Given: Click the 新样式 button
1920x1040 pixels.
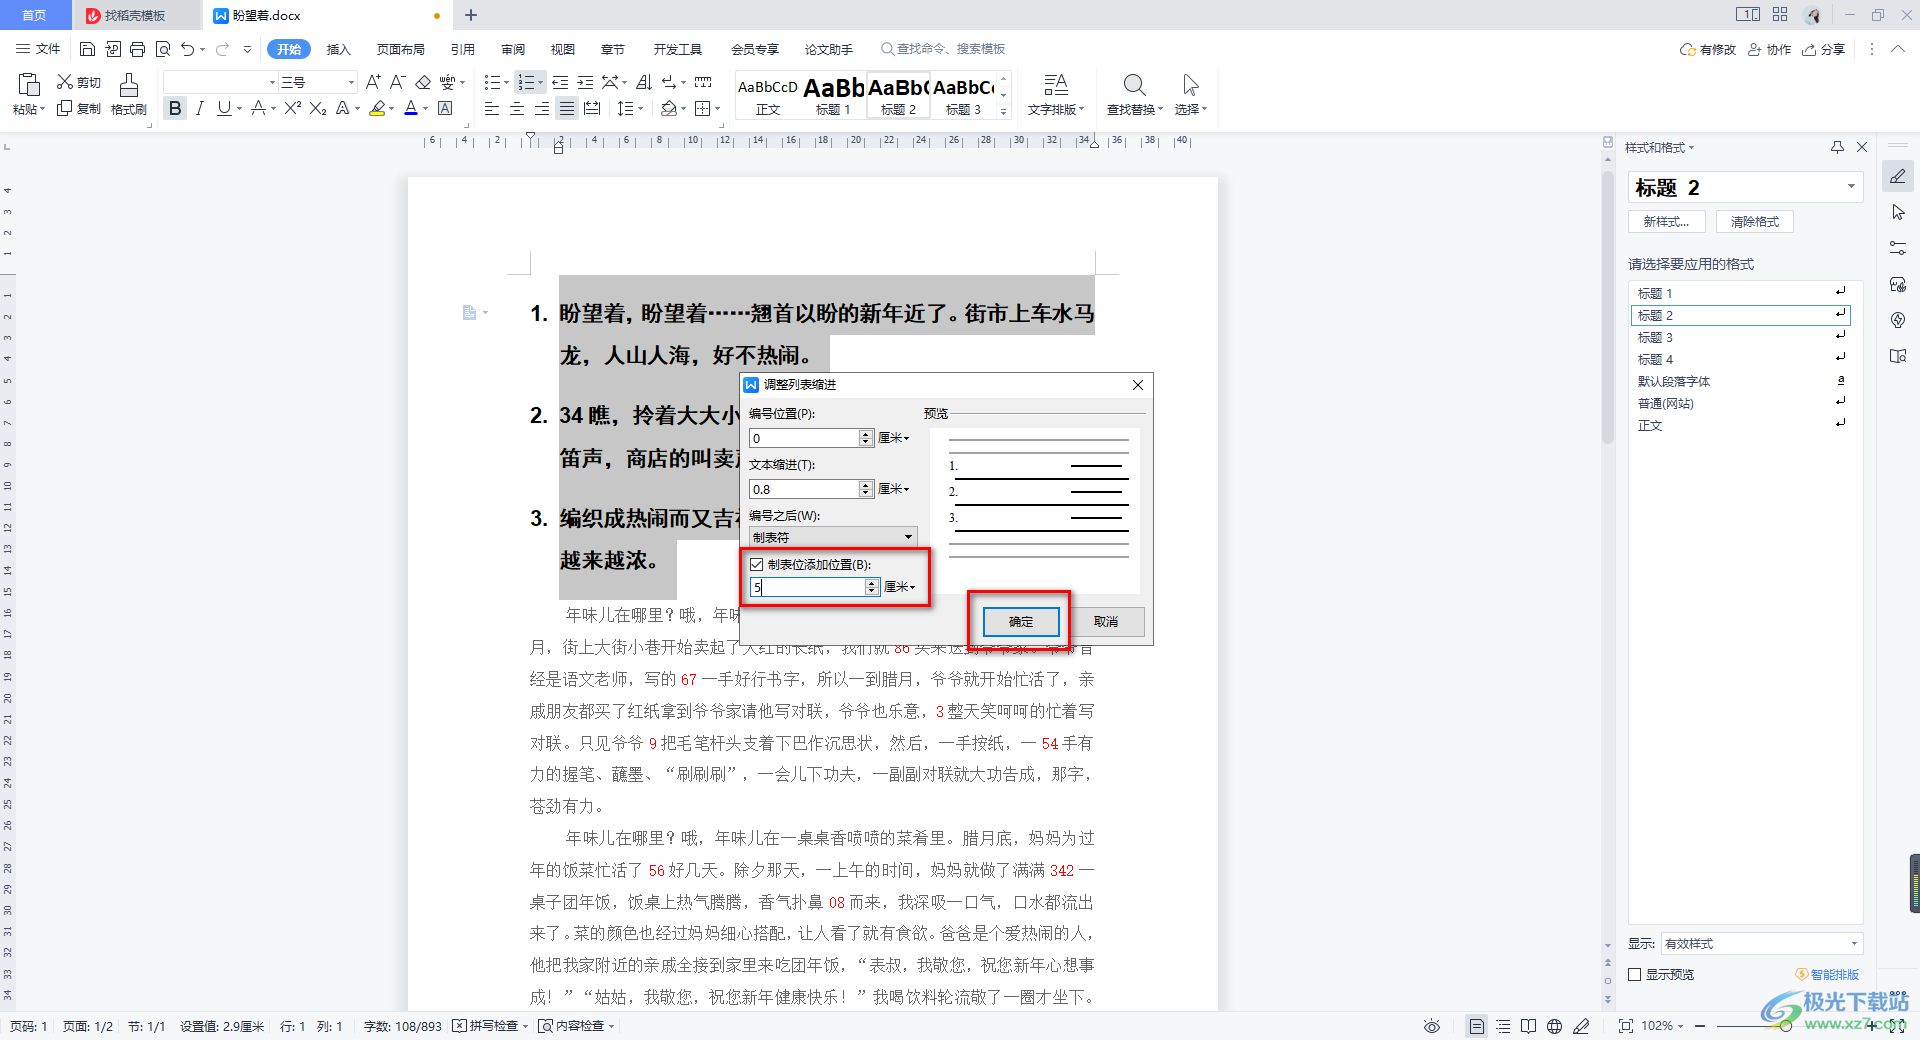Looking at the screenshot, I should click(1667, 222).
